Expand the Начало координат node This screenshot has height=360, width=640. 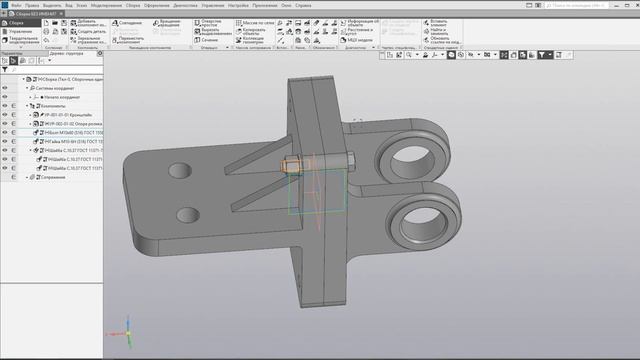(31, 97)
